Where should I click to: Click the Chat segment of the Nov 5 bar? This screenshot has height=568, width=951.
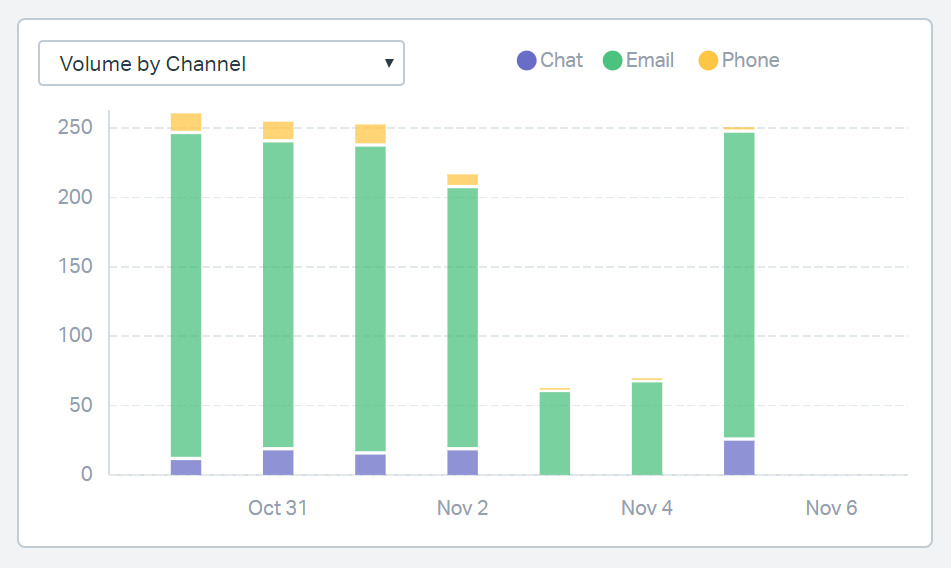click(x=739, y=457)
